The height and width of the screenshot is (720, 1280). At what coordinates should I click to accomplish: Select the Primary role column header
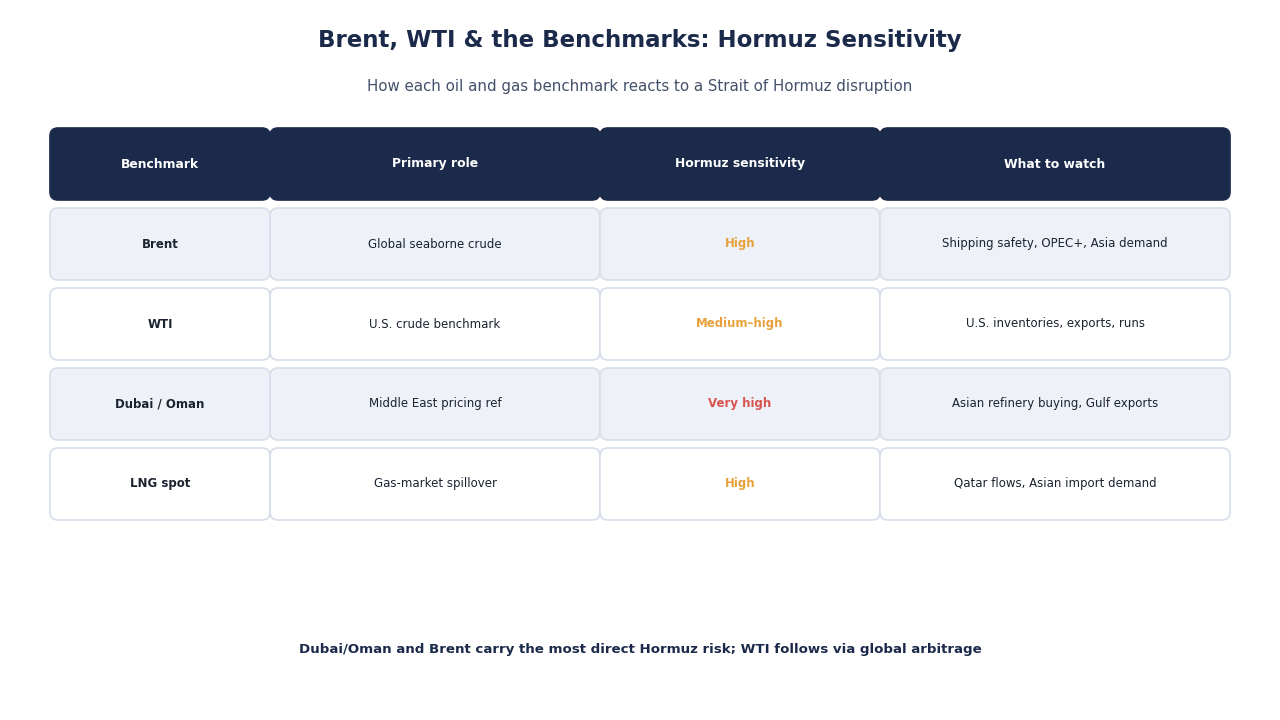tap(435, 164)
